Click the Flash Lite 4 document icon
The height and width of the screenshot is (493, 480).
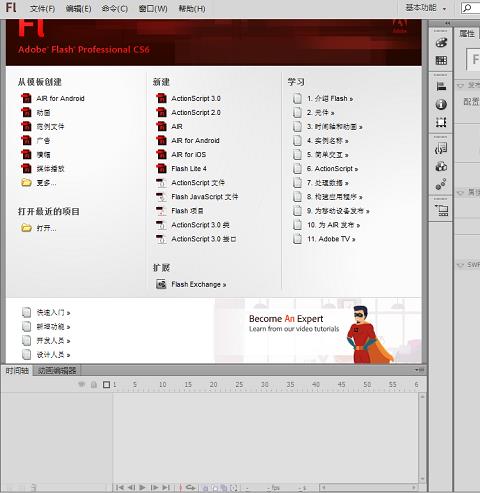click(x=161, y=168)
